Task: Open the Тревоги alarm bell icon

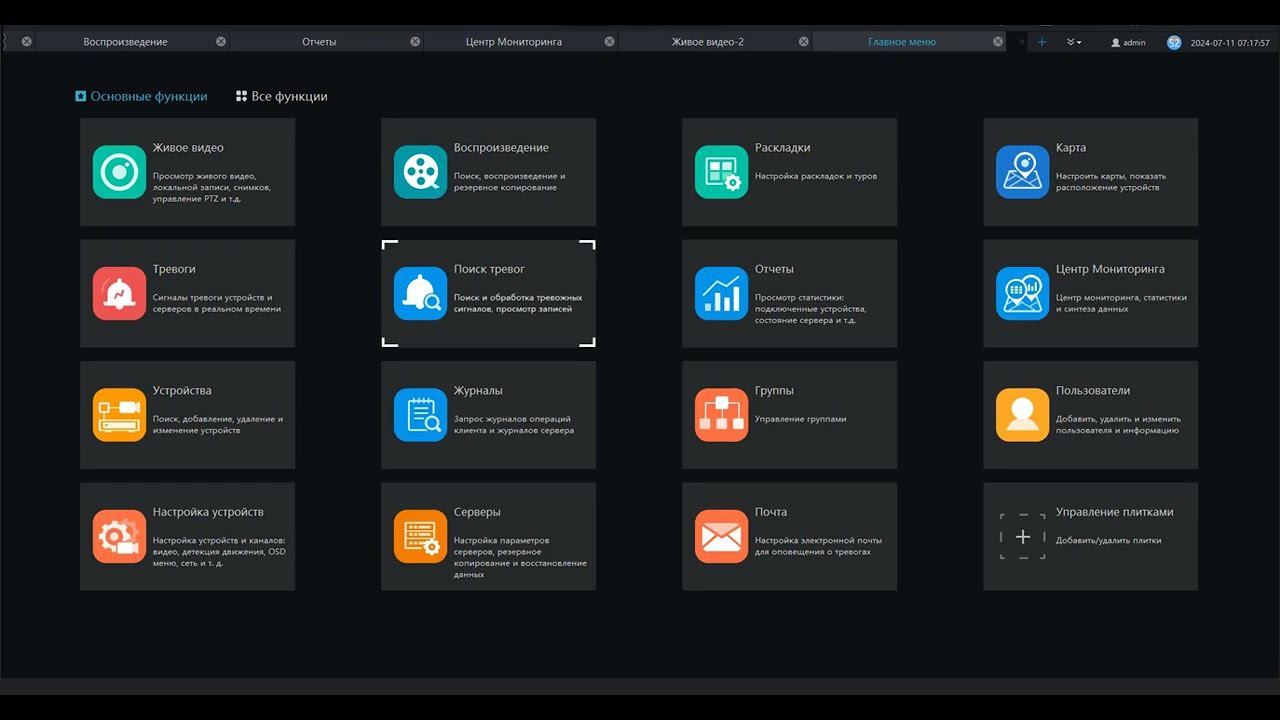Action: (x=119, y=294)
